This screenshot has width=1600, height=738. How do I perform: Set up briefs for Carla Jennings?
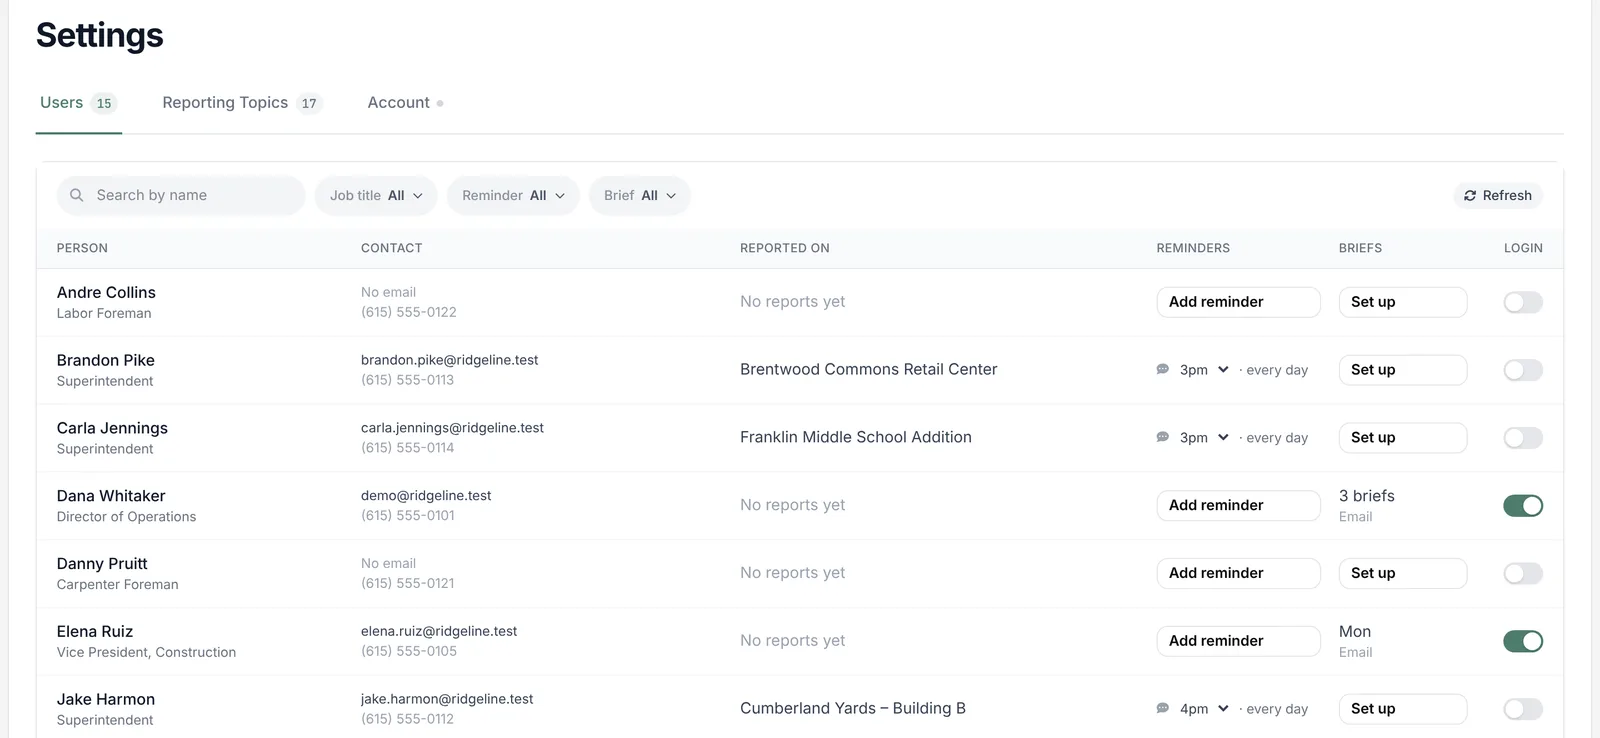pyautogui.click(x=1403, y=438)
